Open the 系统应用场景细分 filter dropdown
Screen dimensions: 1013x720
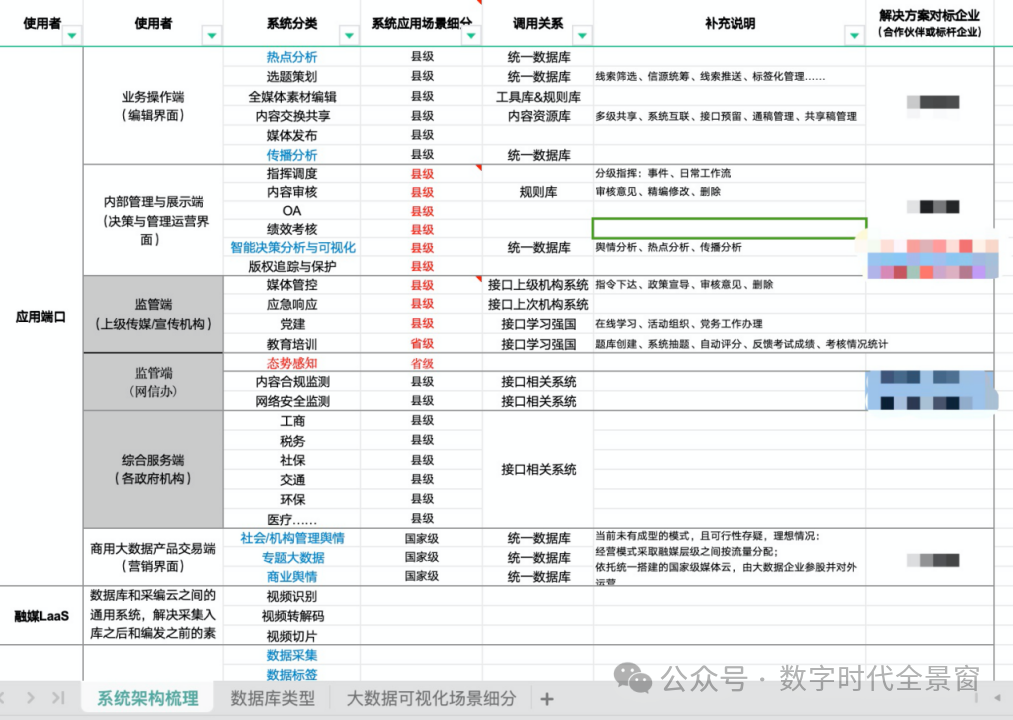(470, 34)
